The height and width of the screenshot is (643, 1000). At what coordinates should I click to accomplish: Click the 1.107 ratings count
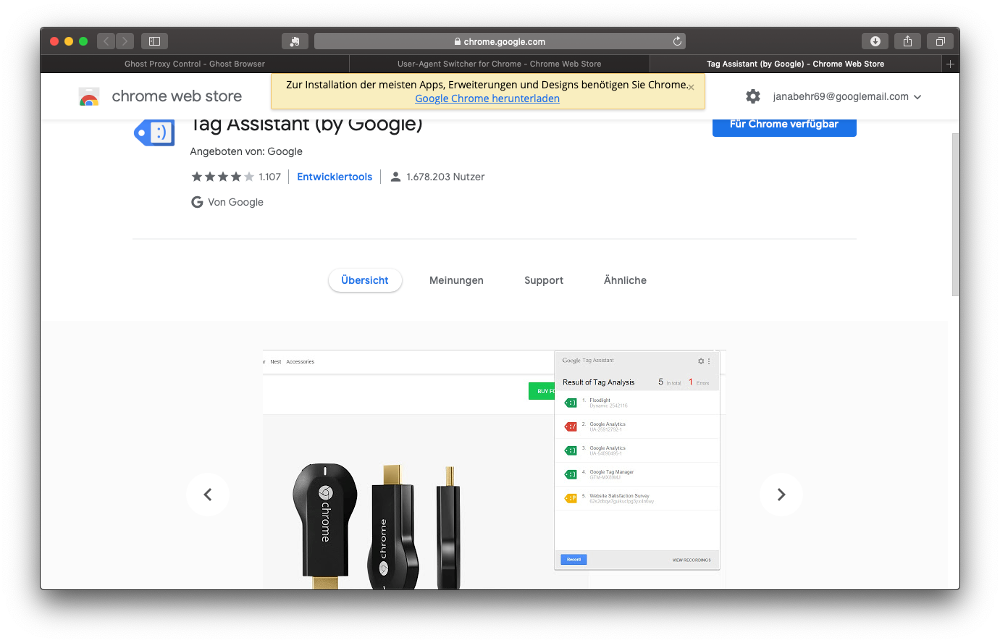tap(270, 177)
